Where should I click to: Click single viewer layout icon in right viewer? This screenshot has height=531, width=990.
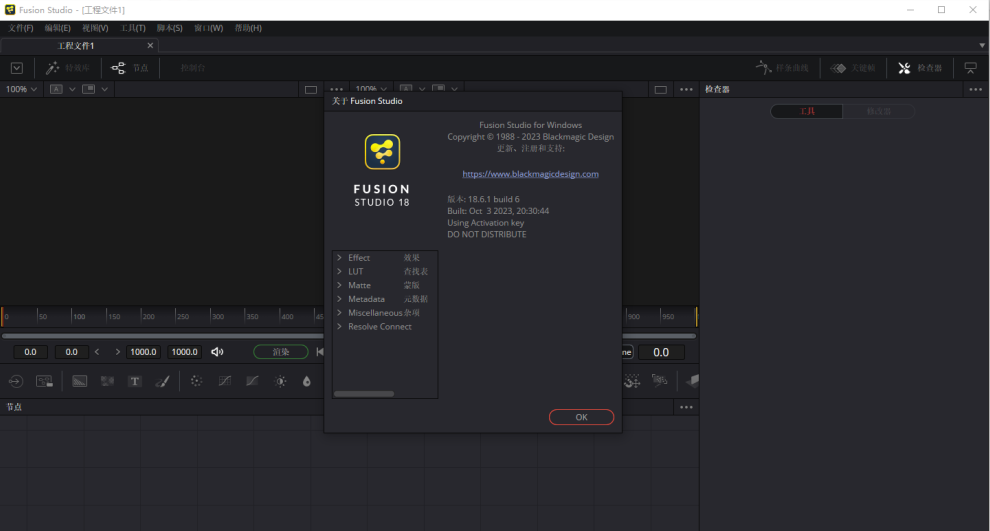(660, 89)
